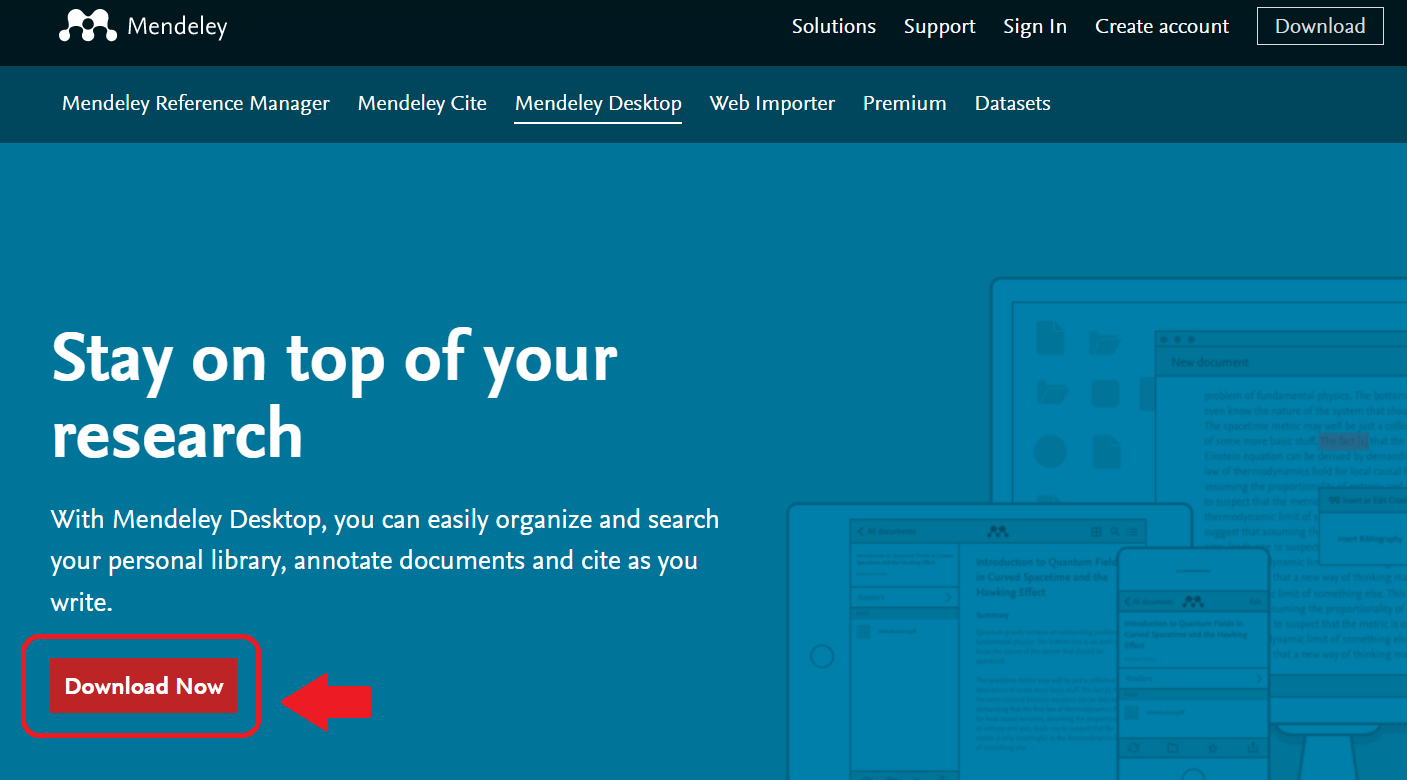The image size is (1407, 780).
Task: Open the Web Importer tab
Action: (772, 103)
